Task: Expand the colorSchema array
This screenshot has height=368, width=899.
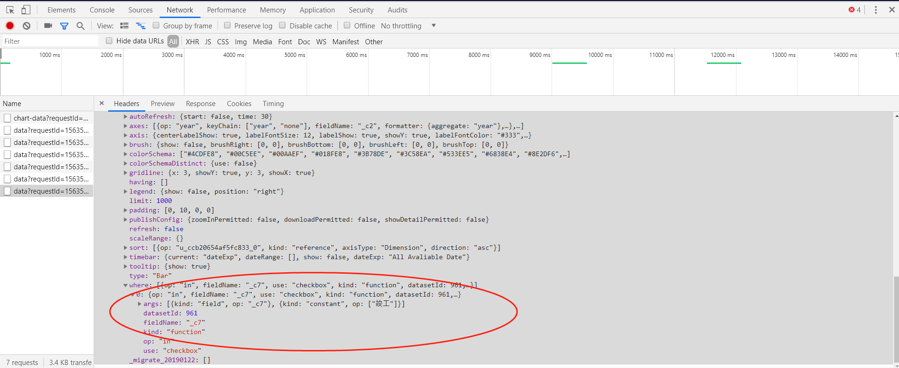Action: point(126,154)
